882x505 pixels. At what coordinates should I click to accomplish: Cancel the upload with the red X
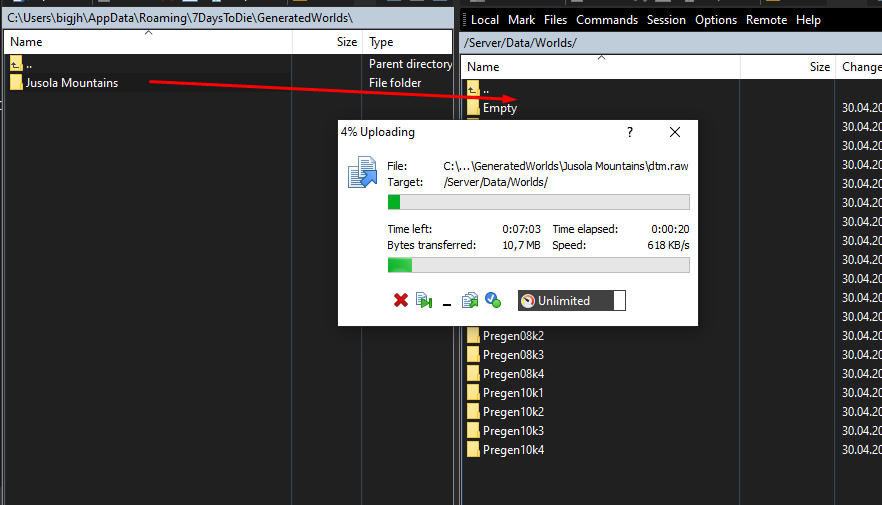point(401,300)
